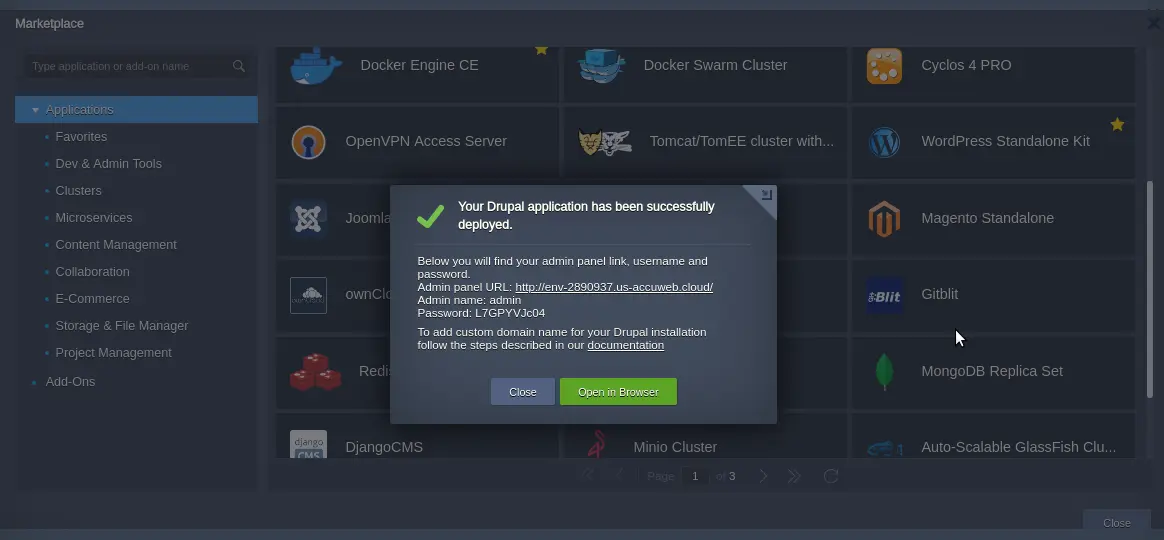This screenshot has height=540, width=1164.
Task: Click the WordPress Standalone Kit logo
Action: click(x=884, y=142)
